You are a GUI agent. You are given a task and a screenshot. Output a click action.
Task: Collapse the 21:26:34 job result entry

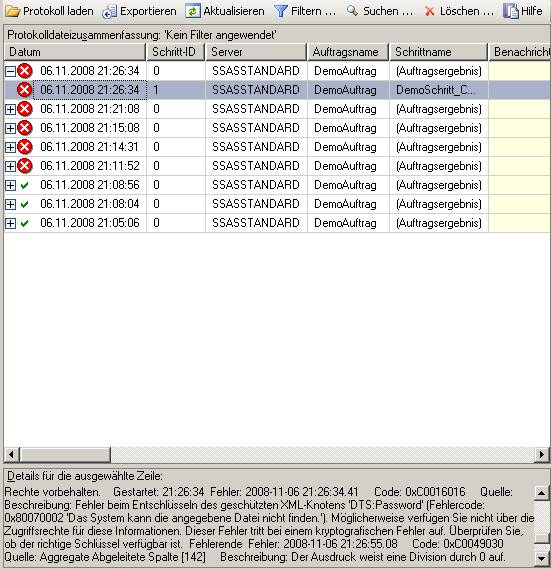pos(10,71)
